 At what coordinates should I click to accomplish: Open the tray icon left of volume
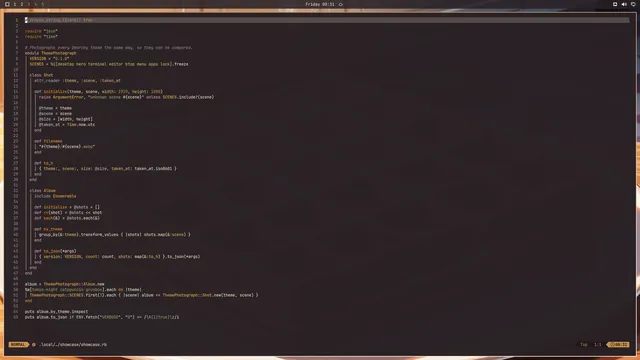[615, 4]
